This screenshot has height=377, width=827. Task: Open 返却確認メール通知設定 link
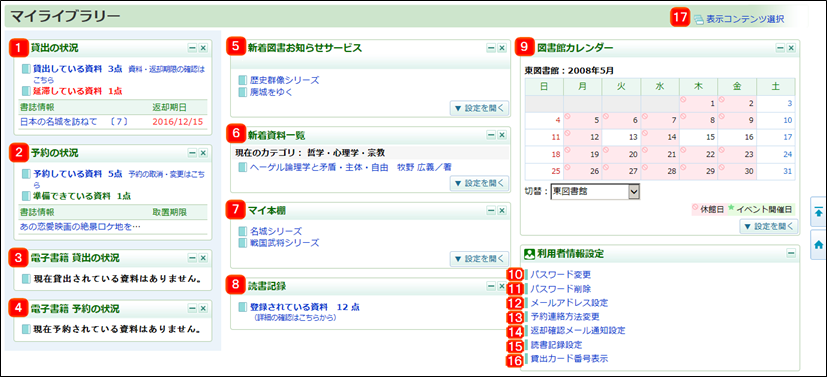point(578,331)
